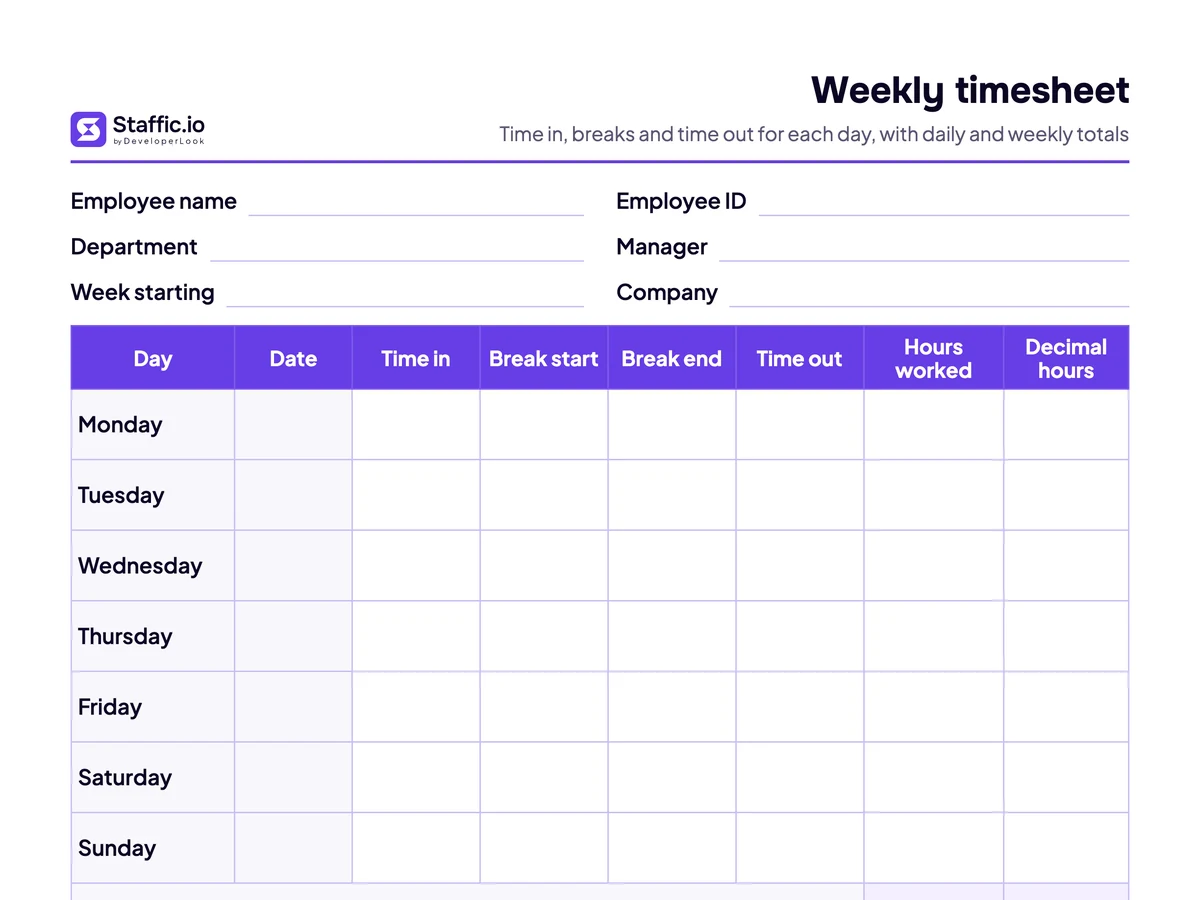Click the Employee name label
Viewport: 1200px width, 900px height.
click(154, 201)
